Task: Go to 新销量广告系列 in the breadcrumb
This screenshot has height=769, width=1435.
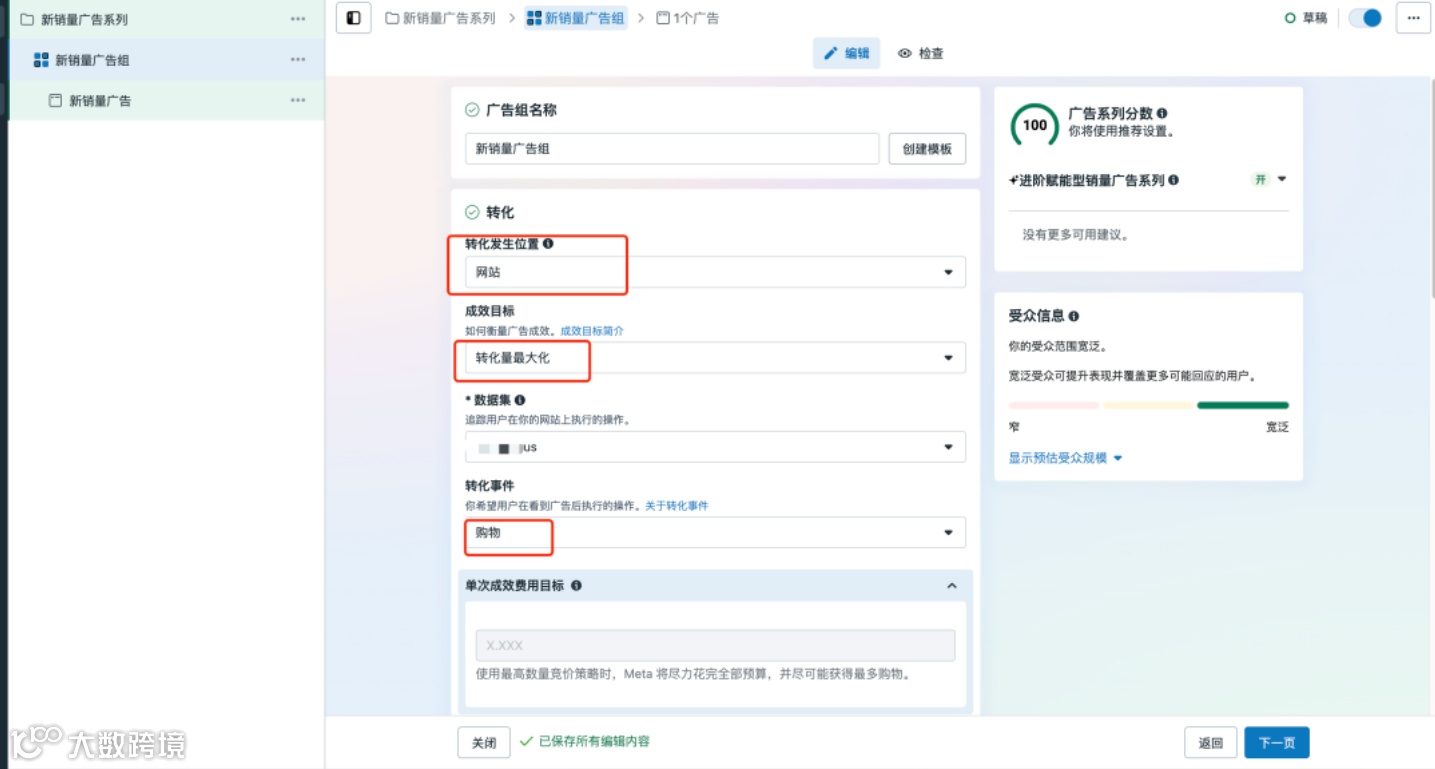Action: coord(440,18)
